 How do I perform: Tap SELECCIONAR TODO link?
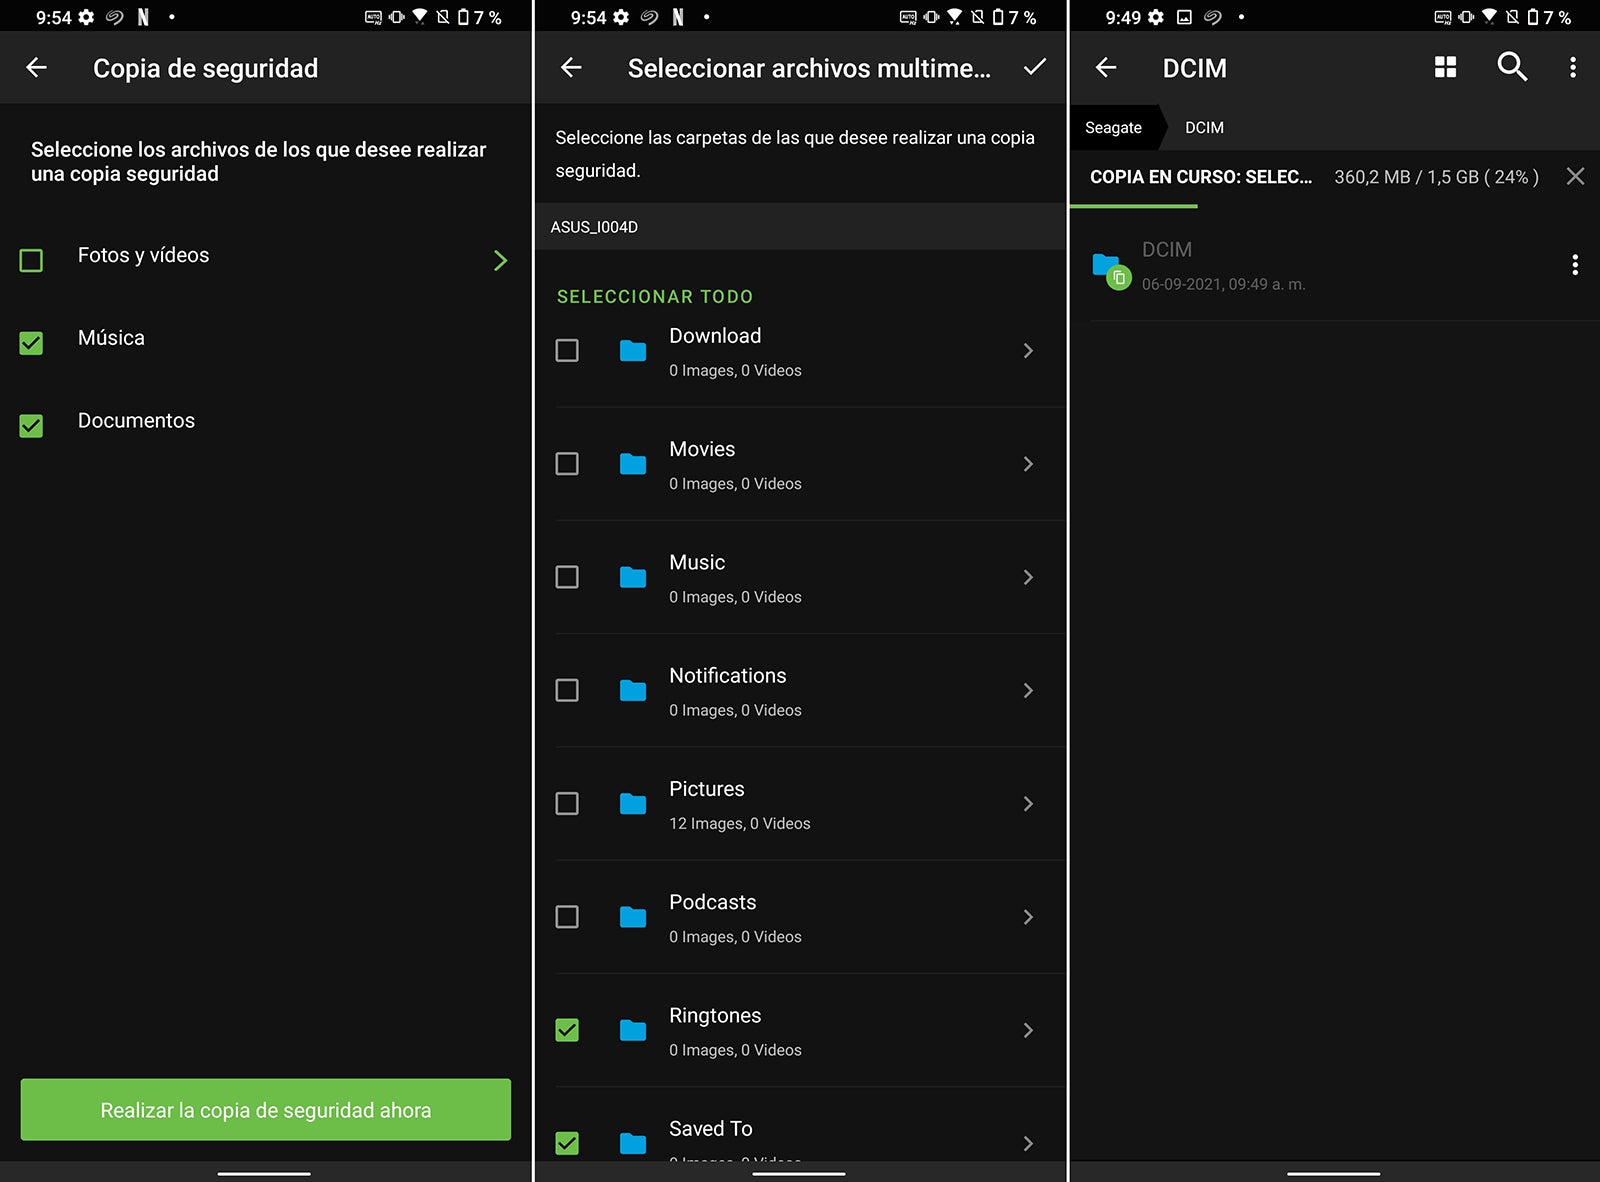pyautogui.click(x=655, y=297)
